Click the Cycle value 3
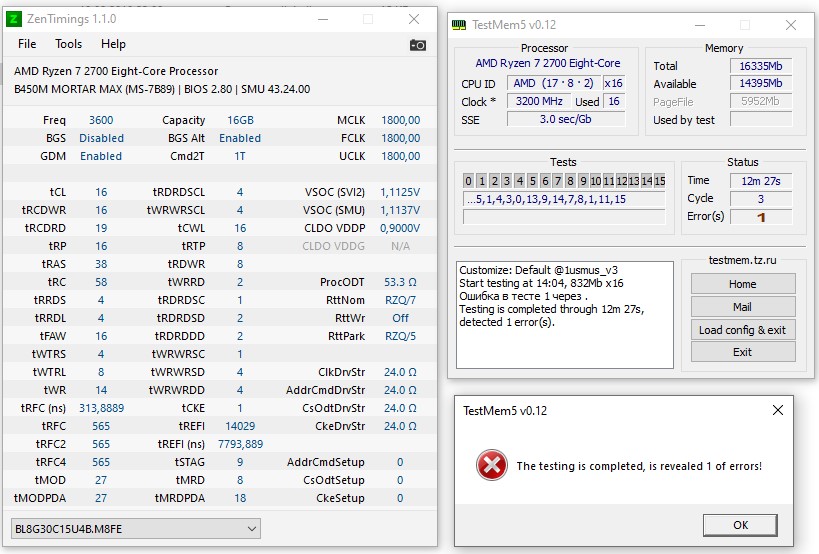Screen dimensions: 819x554 760,198
